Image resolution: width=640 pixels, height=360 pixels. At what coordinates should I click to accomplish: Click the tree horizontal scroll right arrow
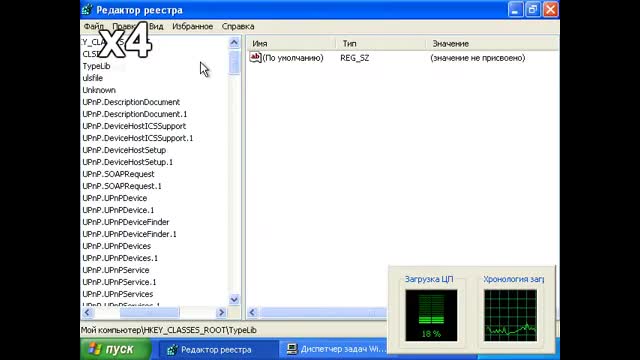[221, 313]
